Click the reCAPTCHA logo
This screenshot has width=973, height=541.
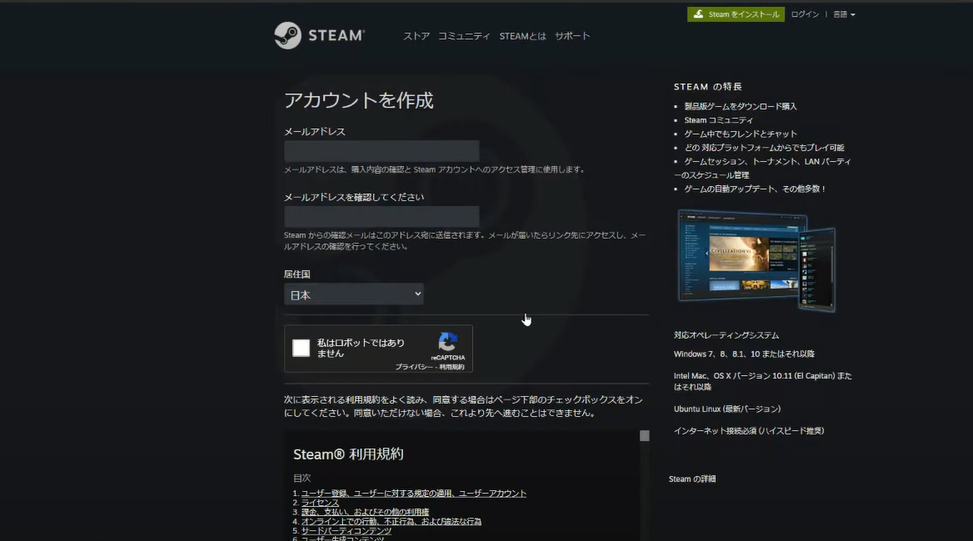click(x=447, y=342)
